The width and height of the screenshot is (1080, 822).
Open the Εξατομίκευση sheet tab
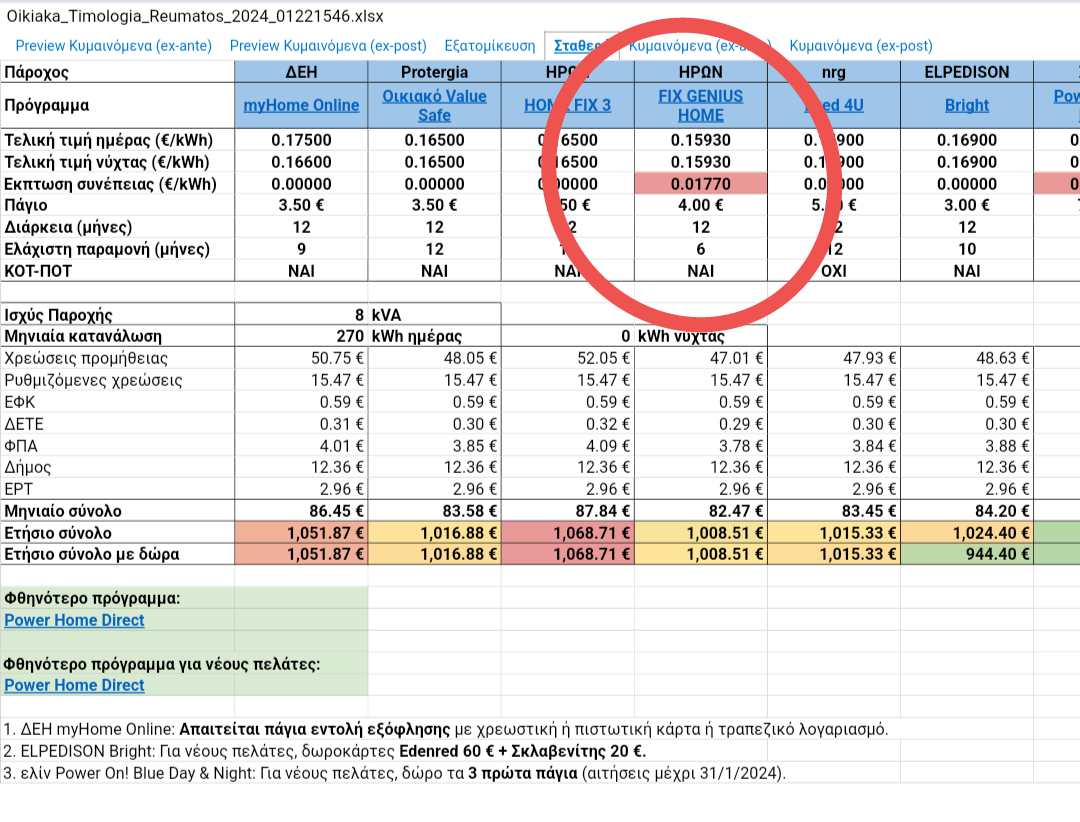(490, 45)
